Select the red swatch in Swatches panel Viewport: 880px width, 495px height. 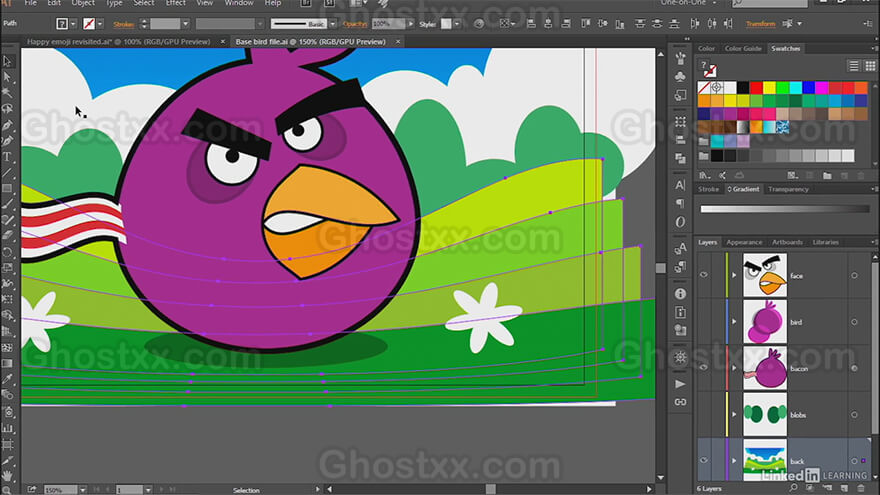tap(756, 87)
